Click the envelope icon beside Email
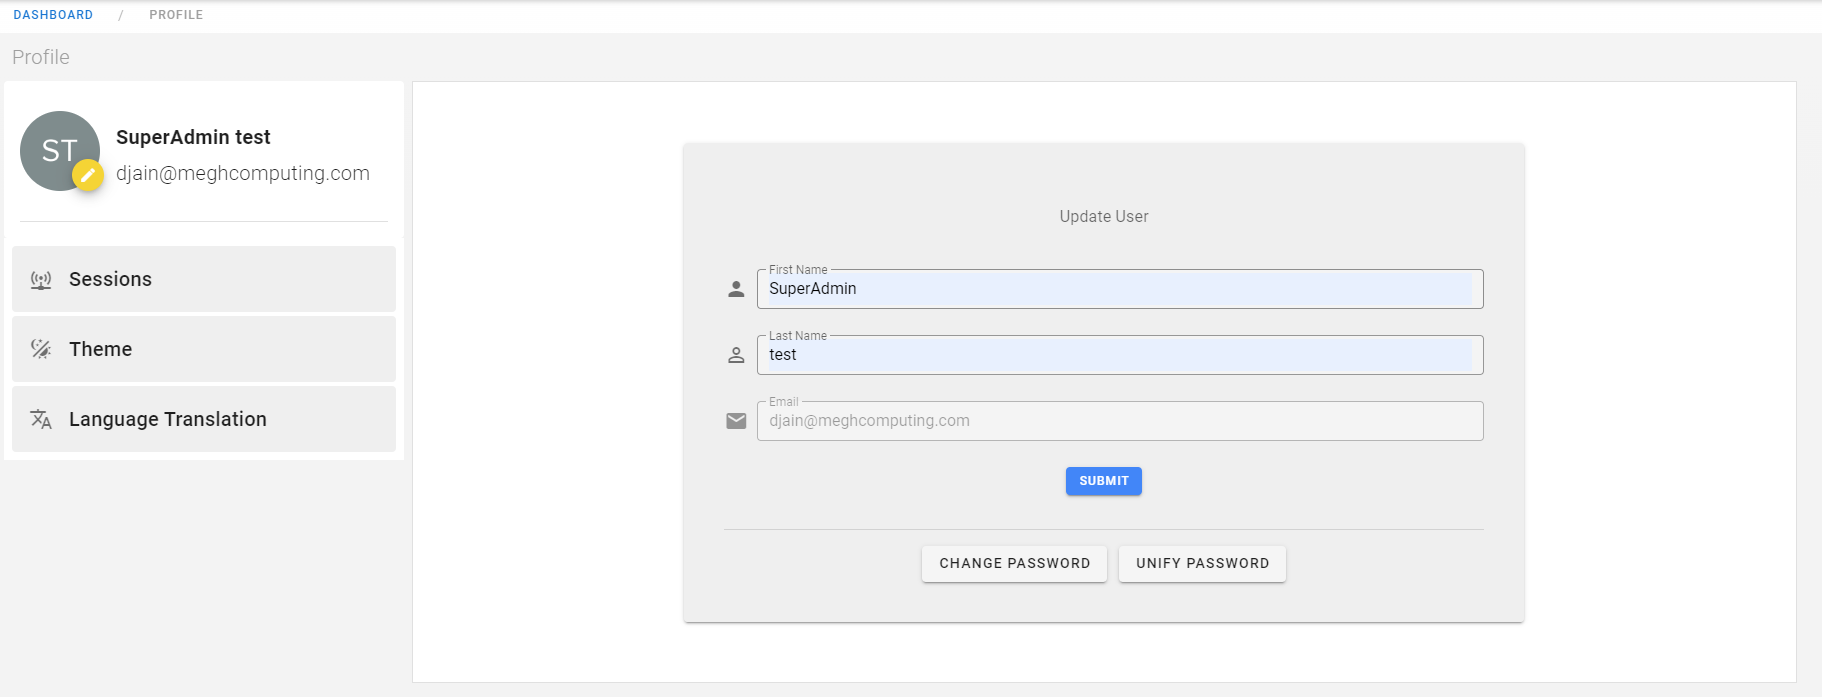 pyautogui.click(x=736, y=421)
